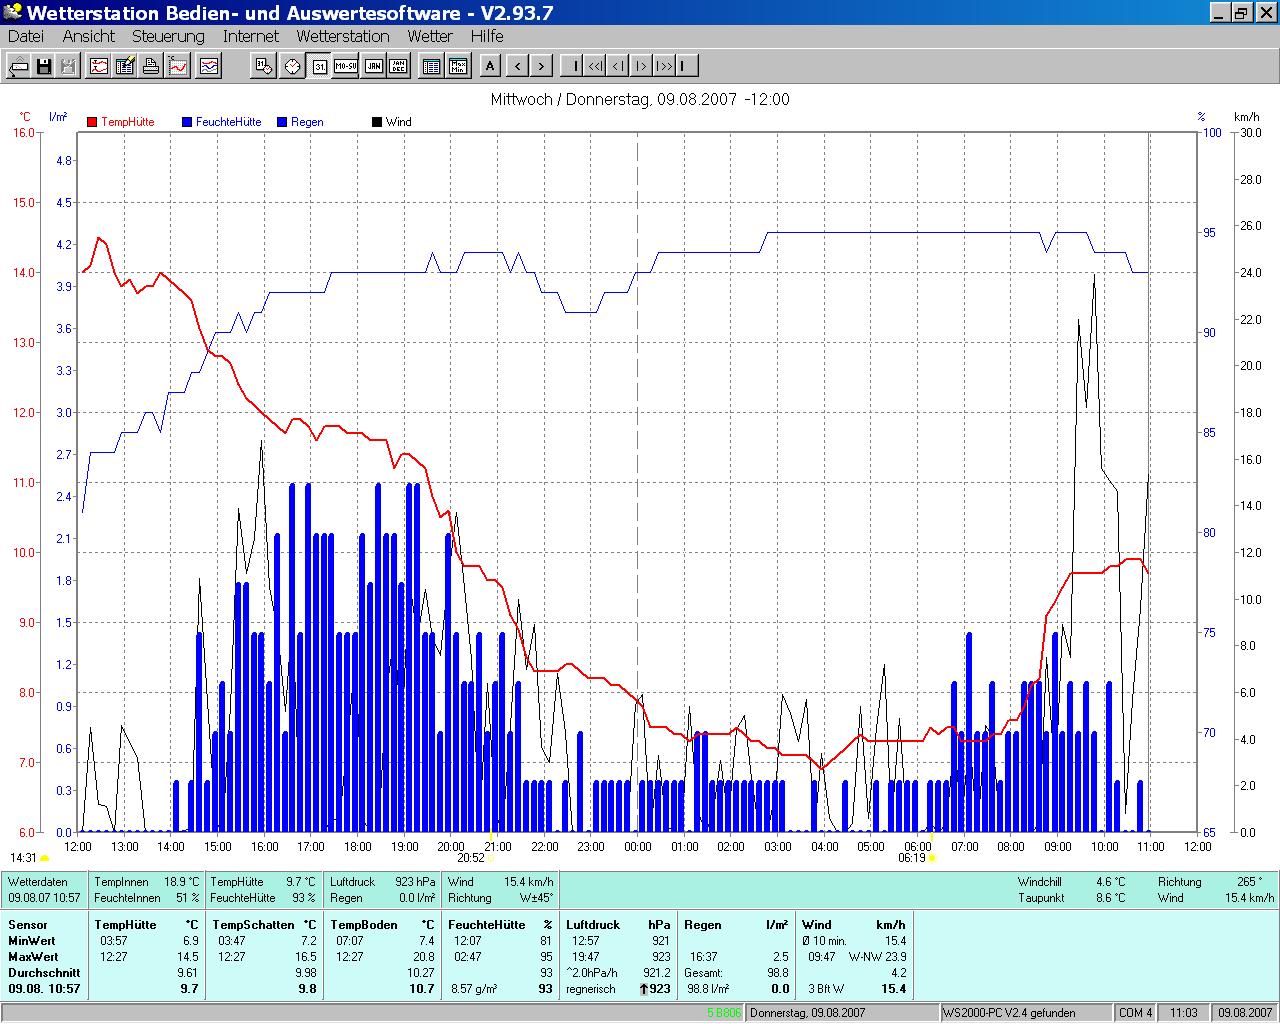
Task: Switch to MO-SU week view
Action: click(346, 67)
